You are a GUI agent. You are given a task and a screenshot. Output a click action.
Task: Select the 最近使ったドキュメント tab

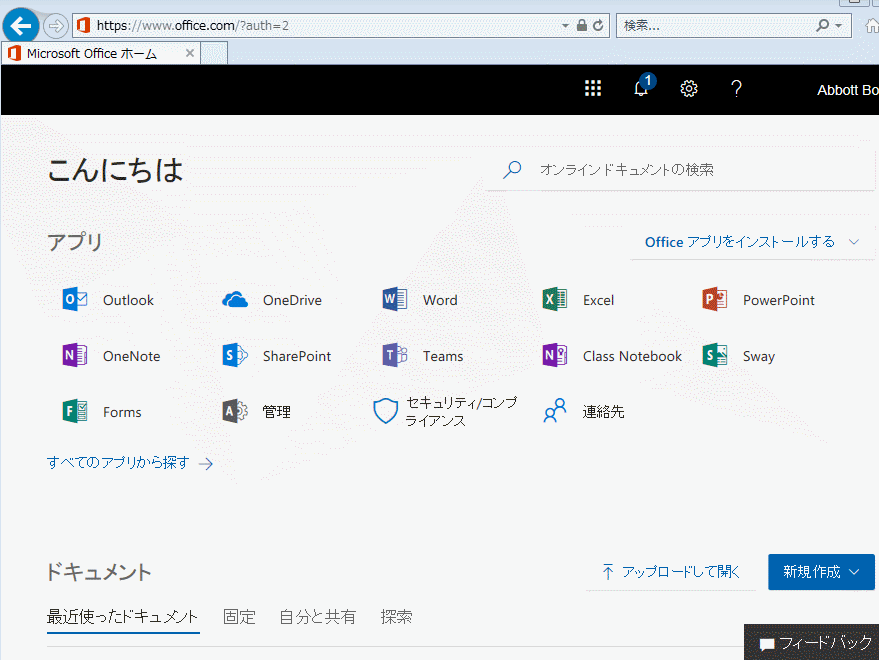click(x=123, y=617)
